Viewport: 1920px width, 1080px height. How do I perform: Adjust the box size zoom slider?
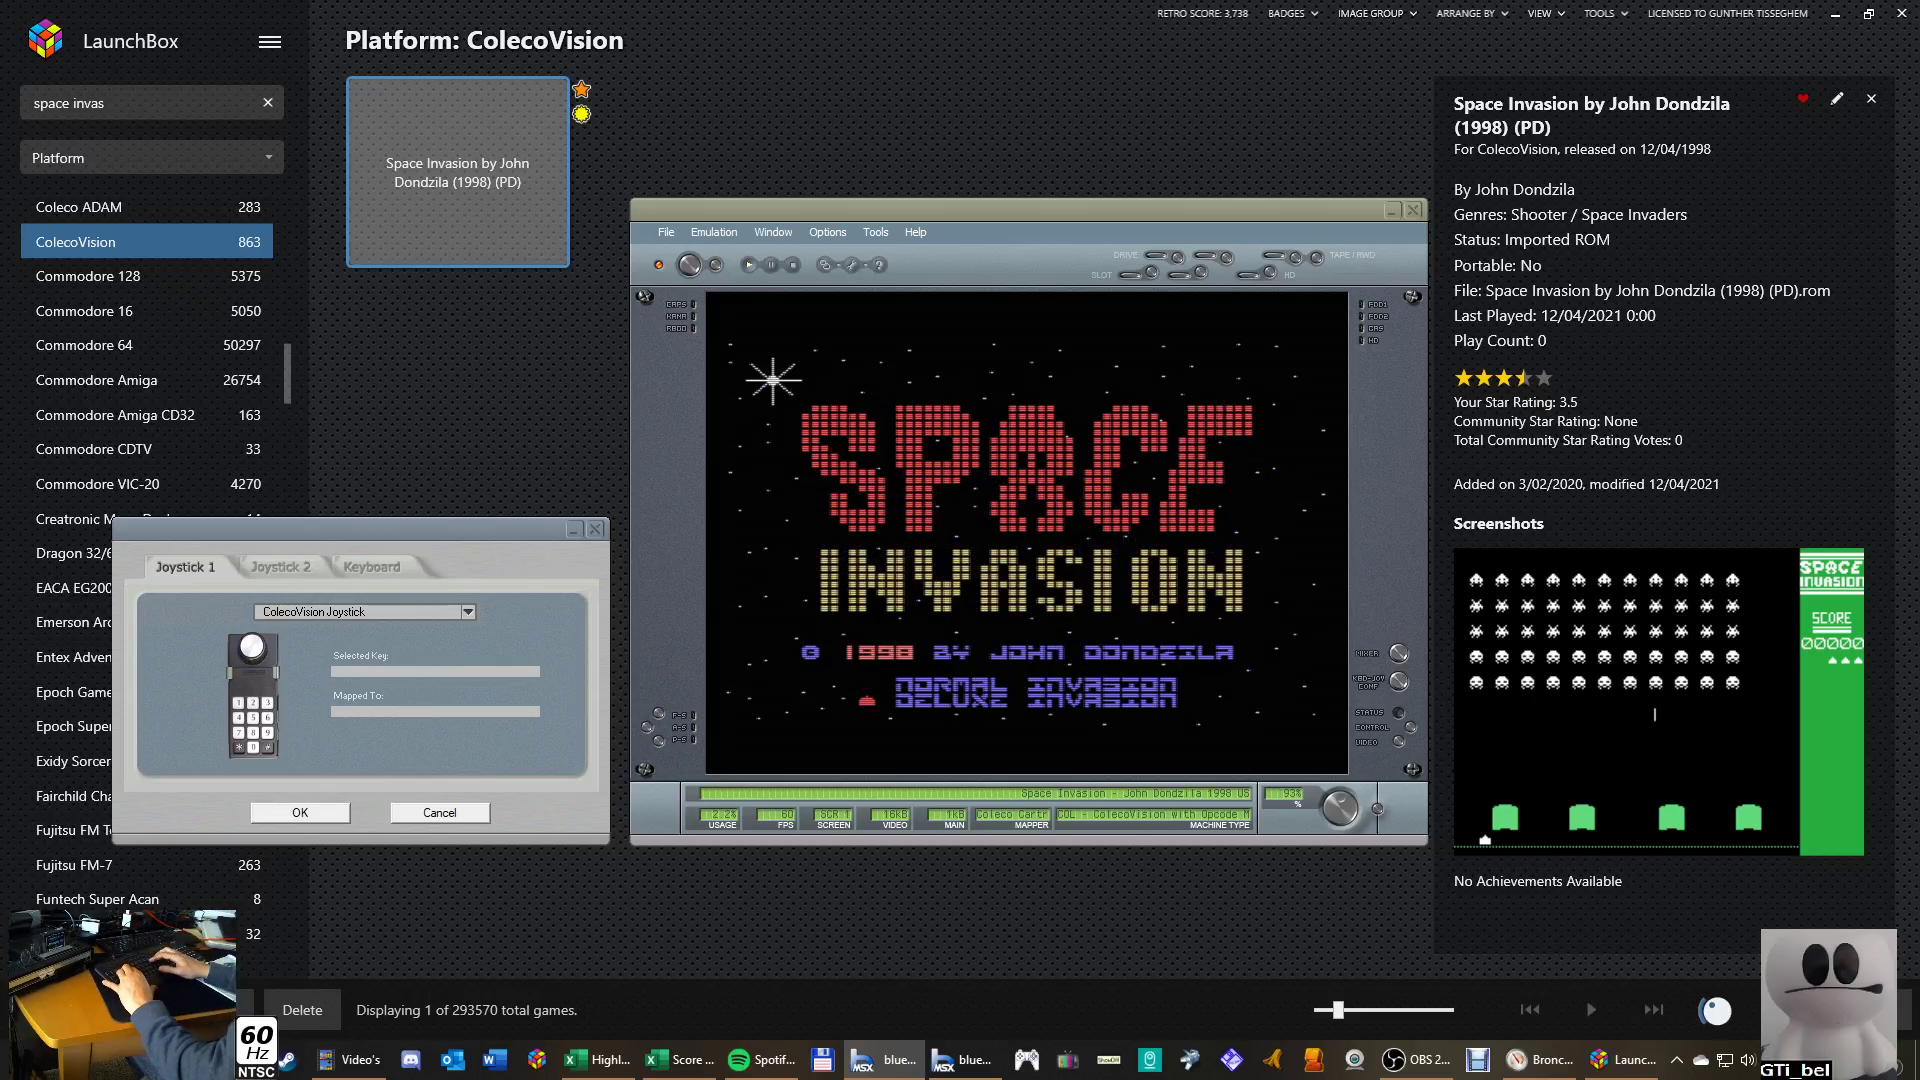[x=1338, y=1010]
